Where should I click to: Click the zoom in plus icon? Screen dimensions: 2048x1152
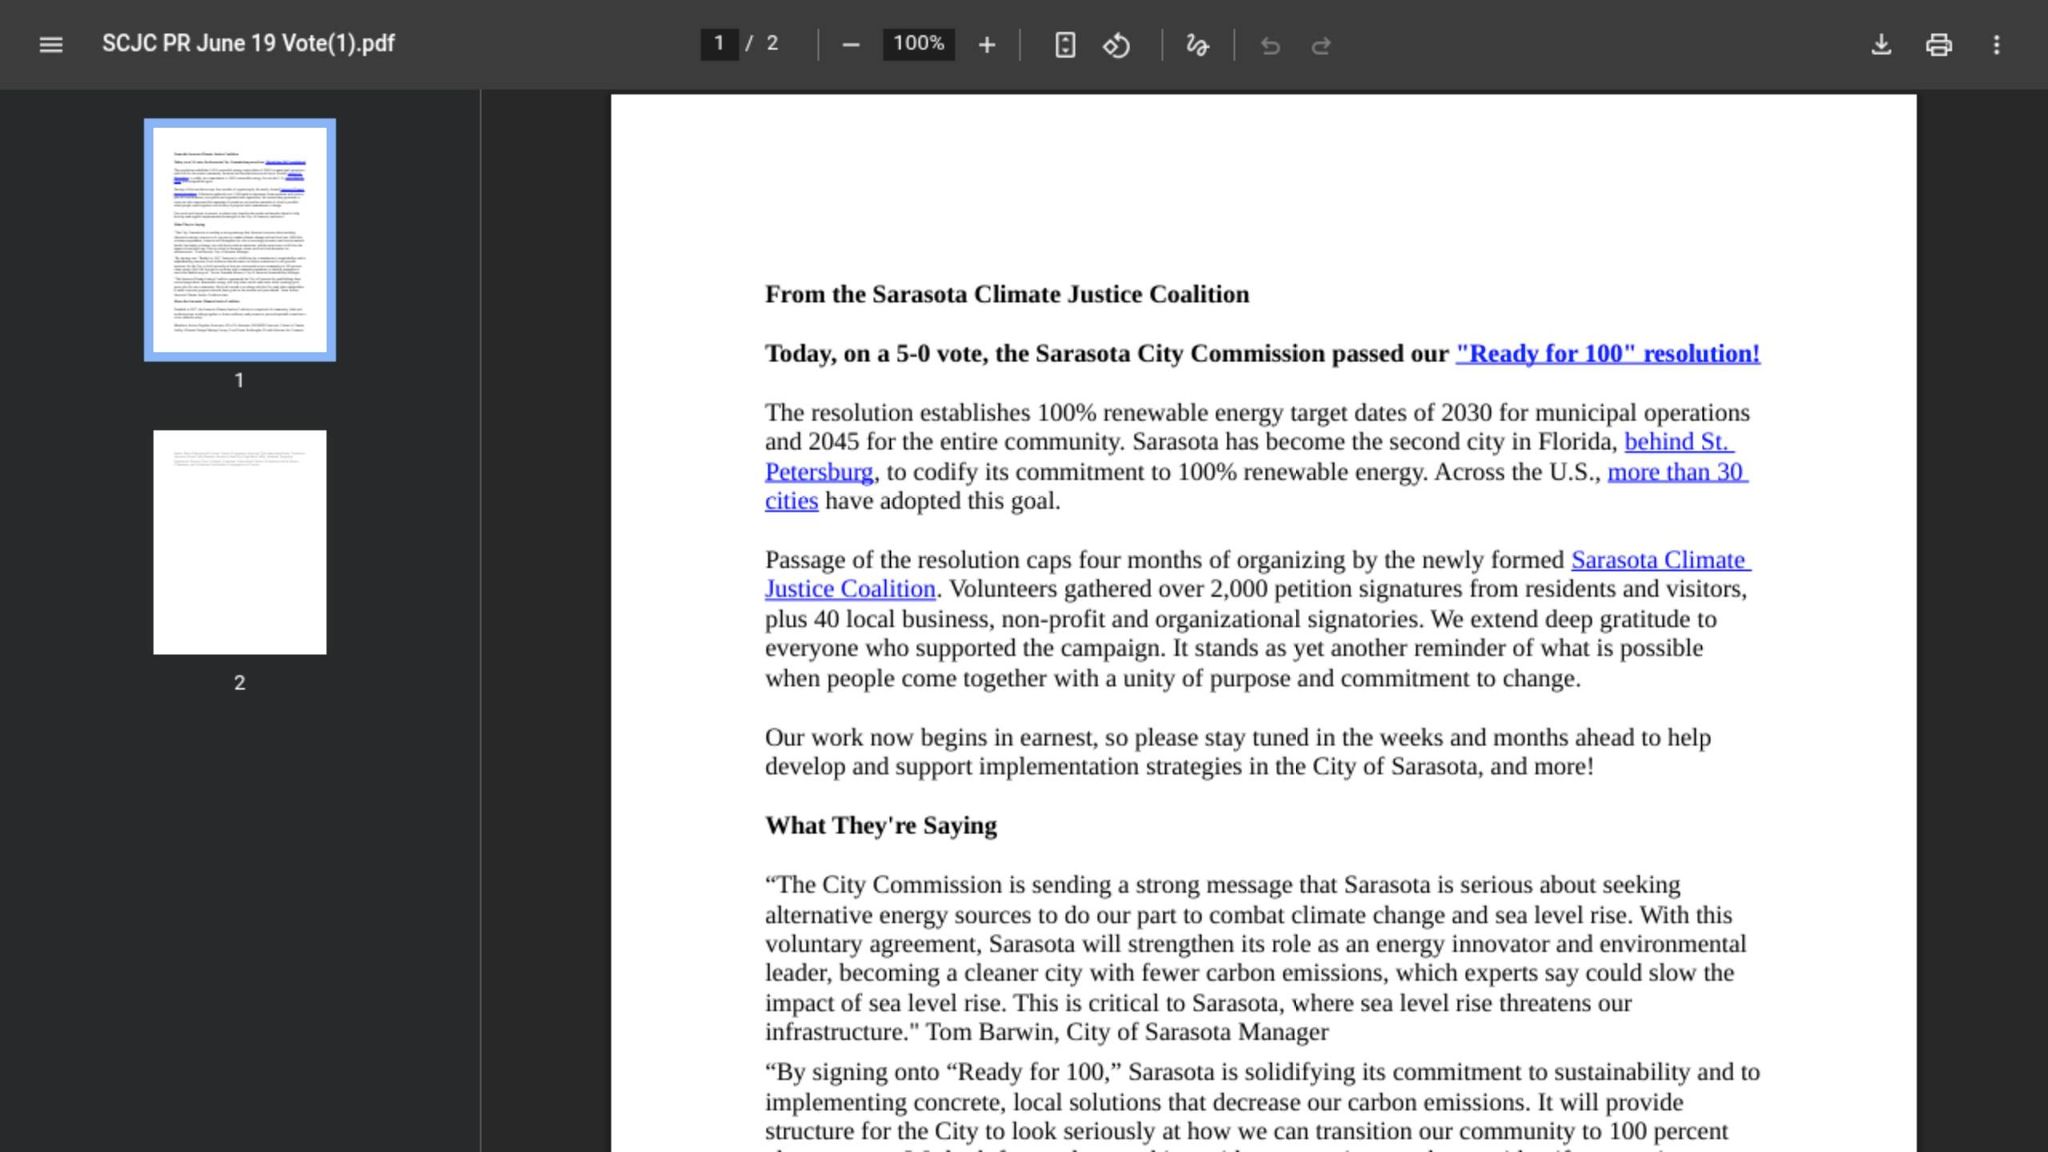pos(986,44)
